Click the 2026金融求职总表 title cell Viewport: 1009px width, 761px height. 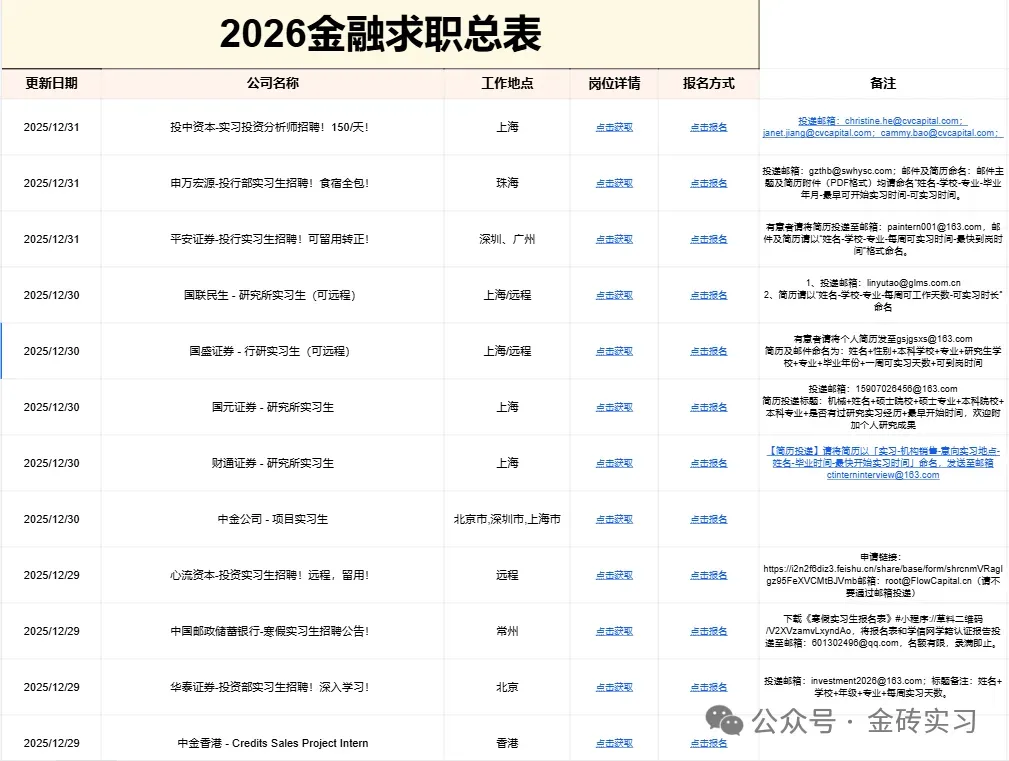click(x=380, y=33)
